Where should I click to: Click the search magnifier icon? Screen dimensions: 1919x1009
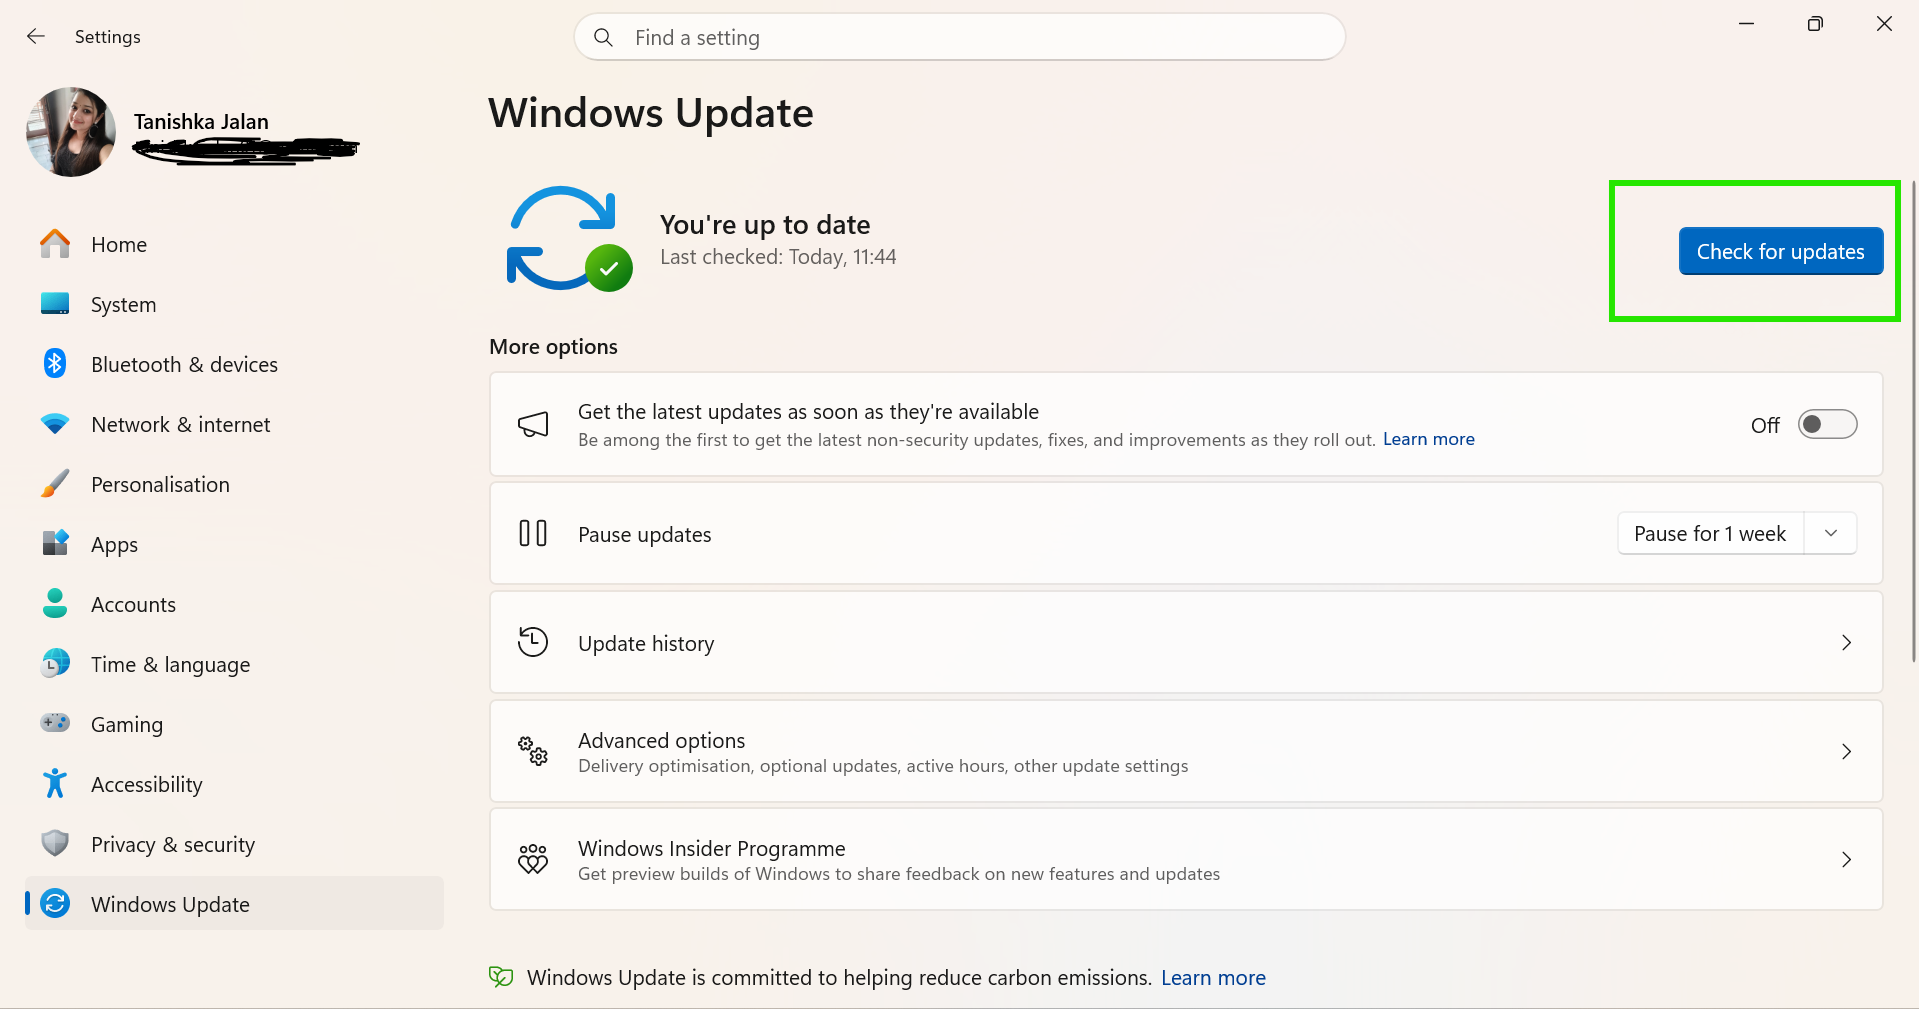(603, 37)
